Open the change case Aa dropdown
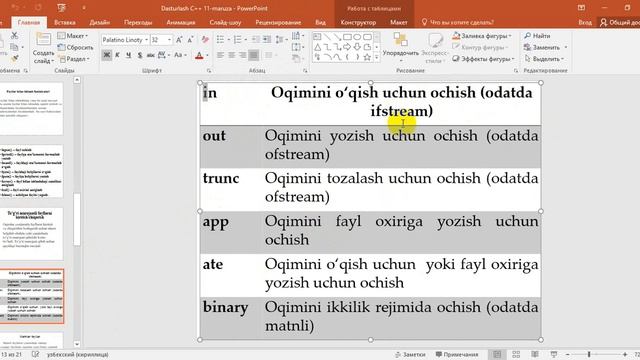This screenshot has height=360, width=640. (x=180, y=55)
